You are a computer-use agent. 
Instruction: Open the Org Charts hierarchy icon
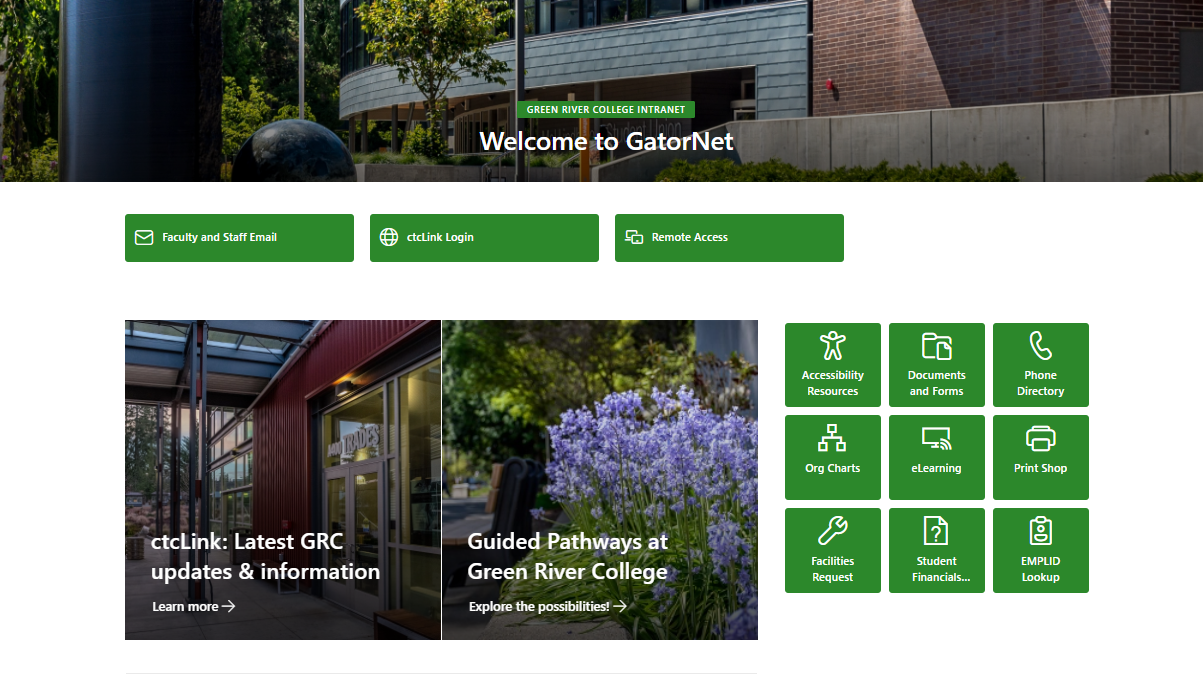point(832,439)
